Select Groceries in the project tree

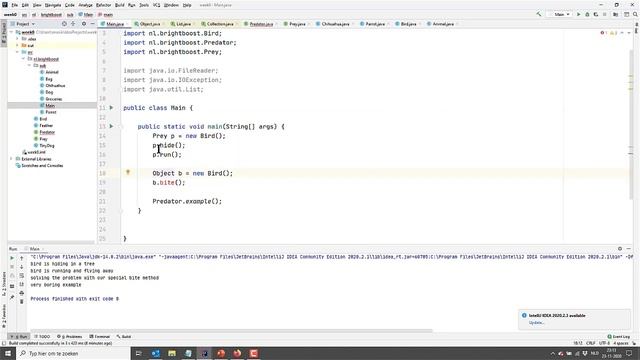click(x=53, y=99)
